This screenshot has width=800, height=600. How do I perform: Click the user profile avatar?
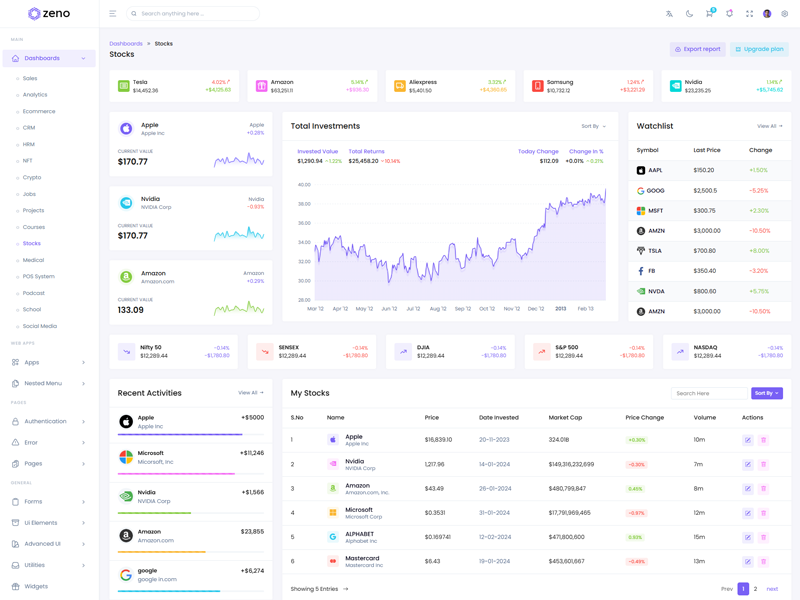(767, 14)
